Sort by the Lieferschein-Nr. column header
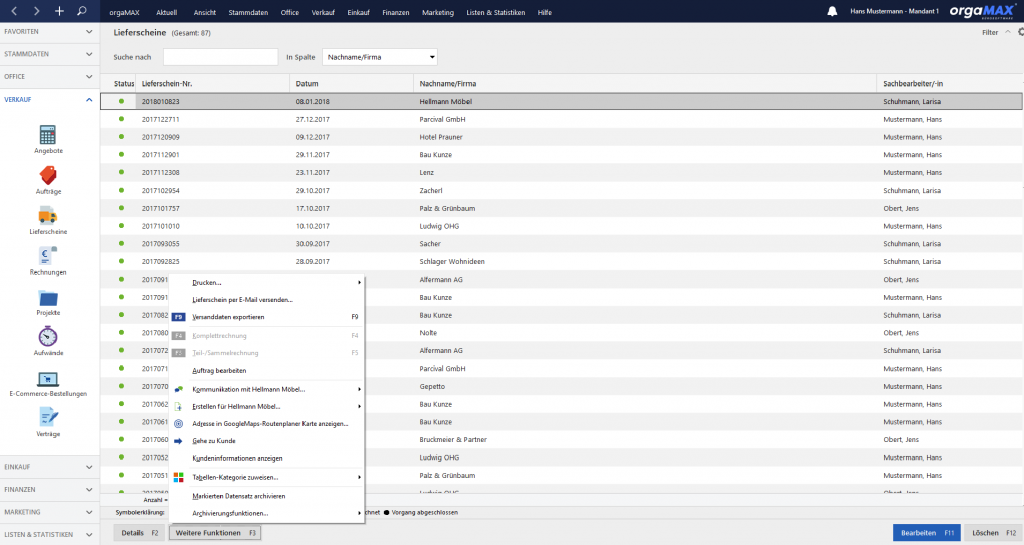The height and width of the screenshot is (545, 1024). pos(212,84)
